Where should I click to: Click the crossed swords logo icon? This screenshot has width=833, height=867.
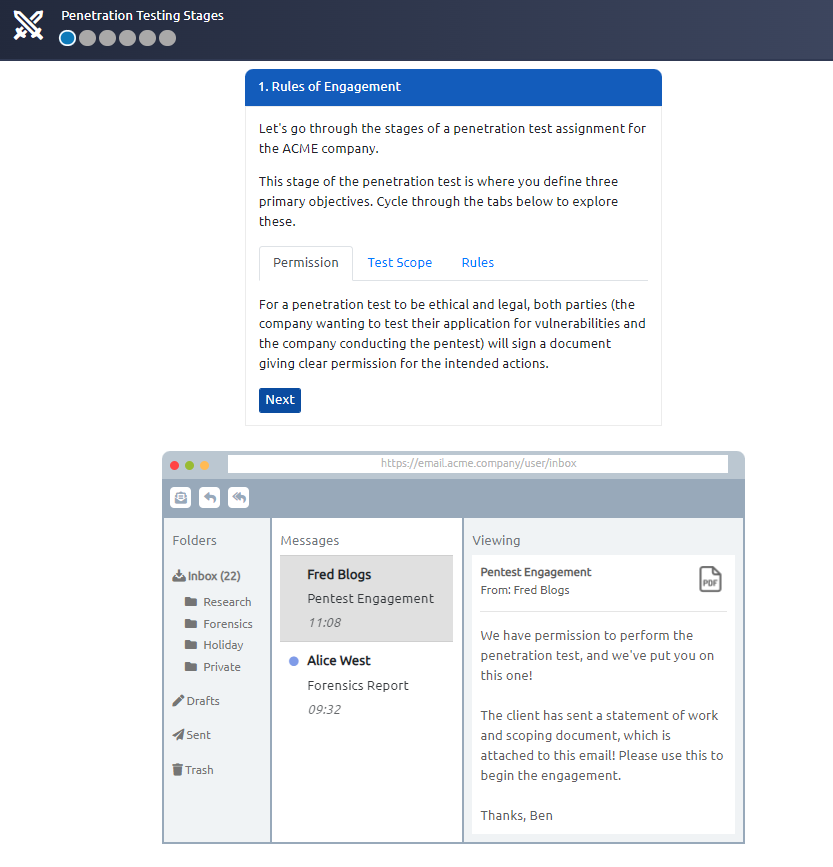tap(28, 25)
